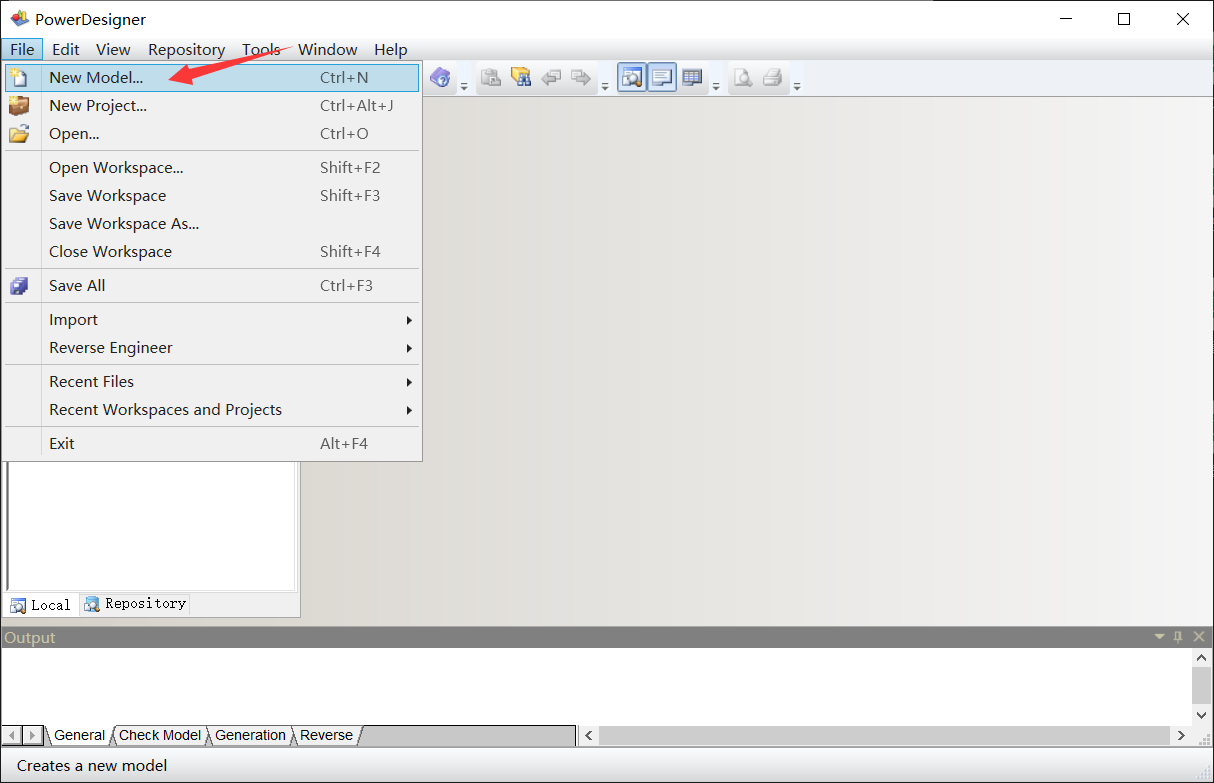Screen dimensions: 1214x783
Task: Select Open... in the File menu
Action: 212,133
